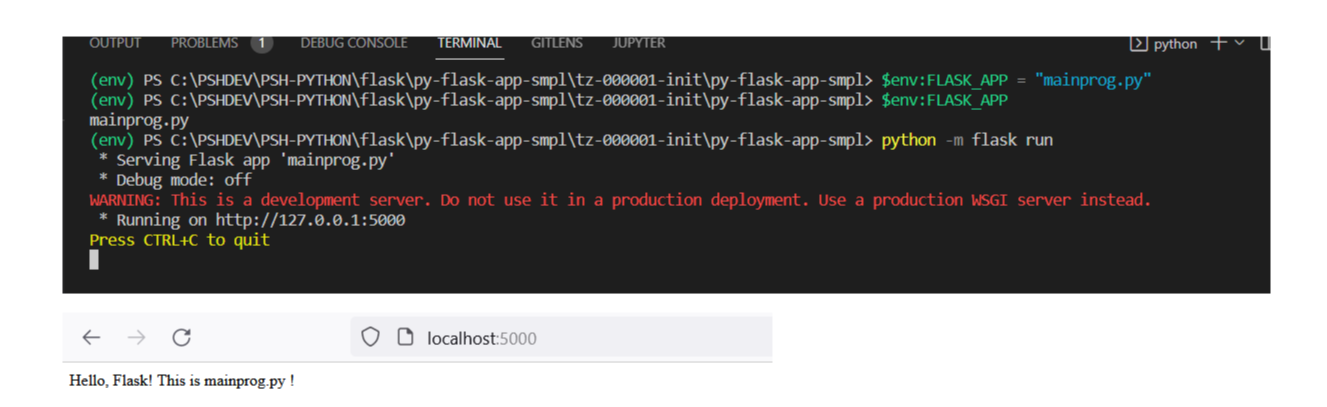Create a new terminal with plus icon
The height and width of the screenshot is (407, 1327).
point(1218,43)
